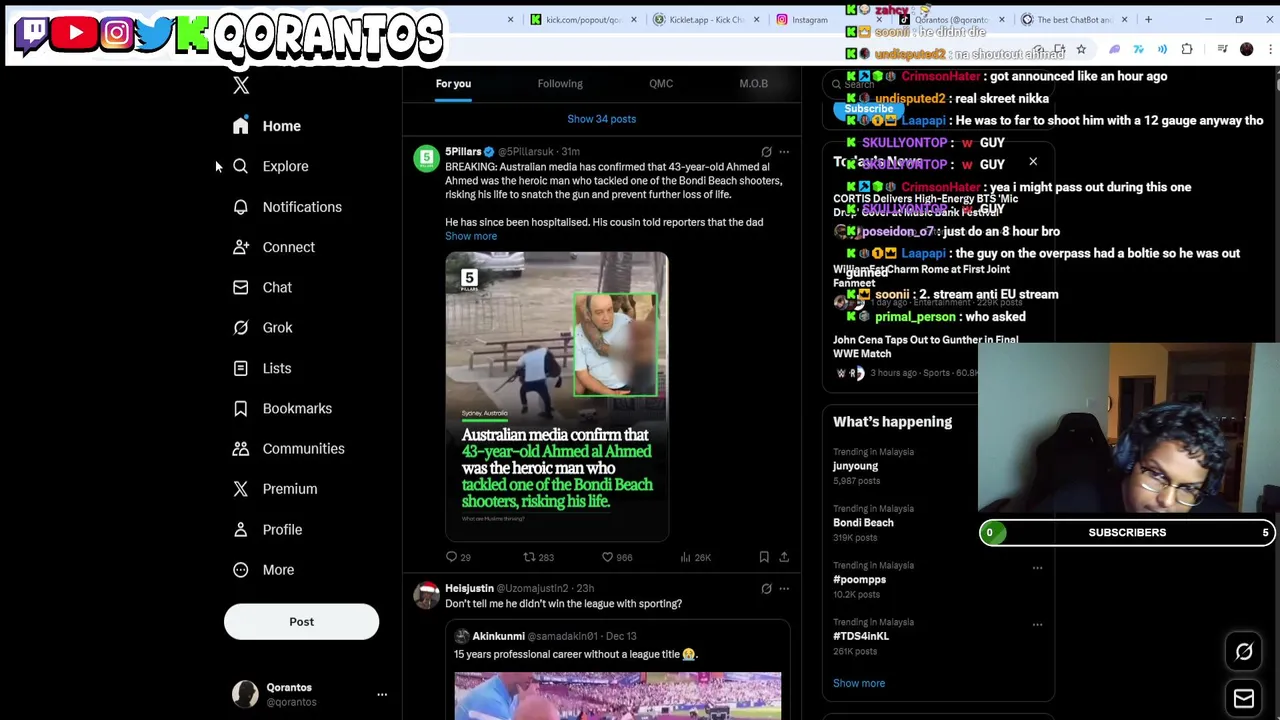Open a new browser tab with the plus button
The image size is (1280, 720).
pyautogui.click(x=1148, y=19)
